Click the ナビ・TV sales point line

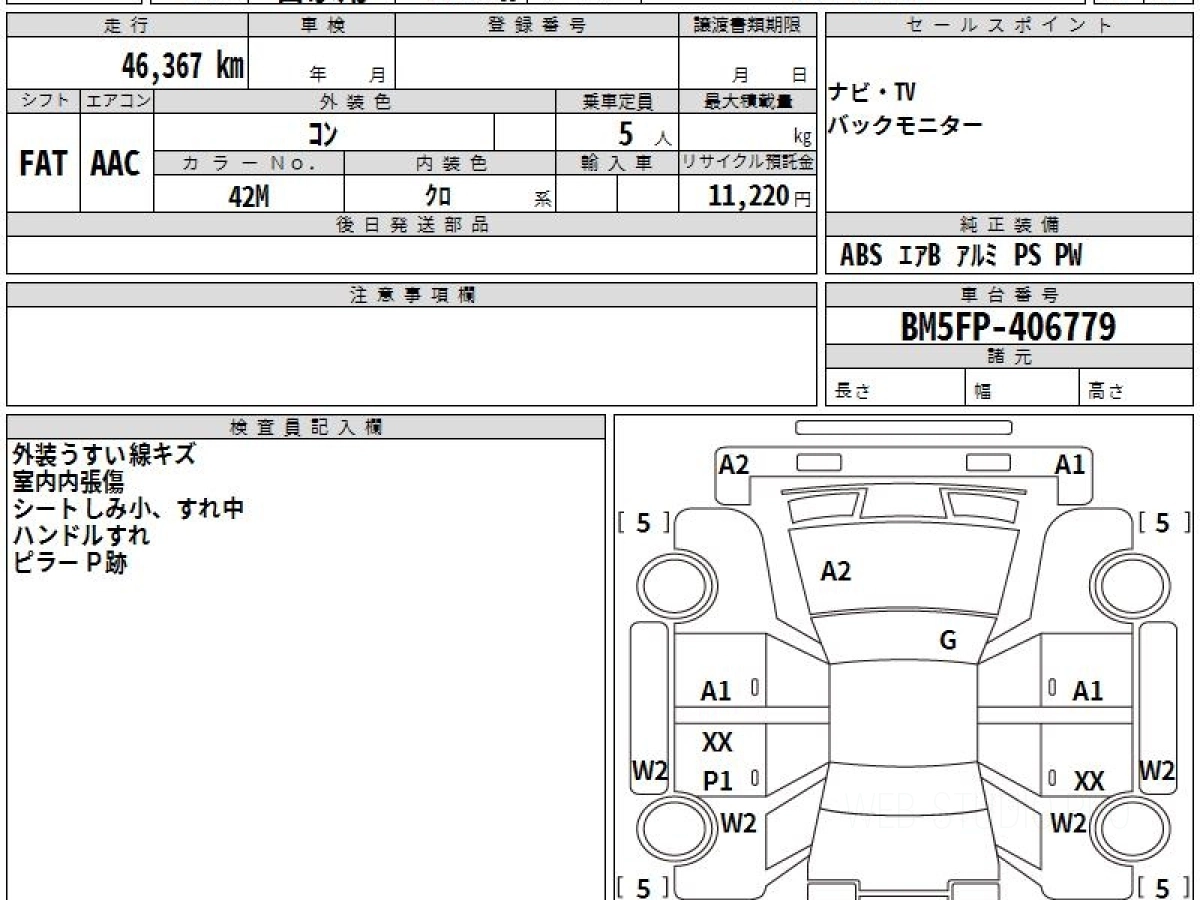[x=872, y=93]
